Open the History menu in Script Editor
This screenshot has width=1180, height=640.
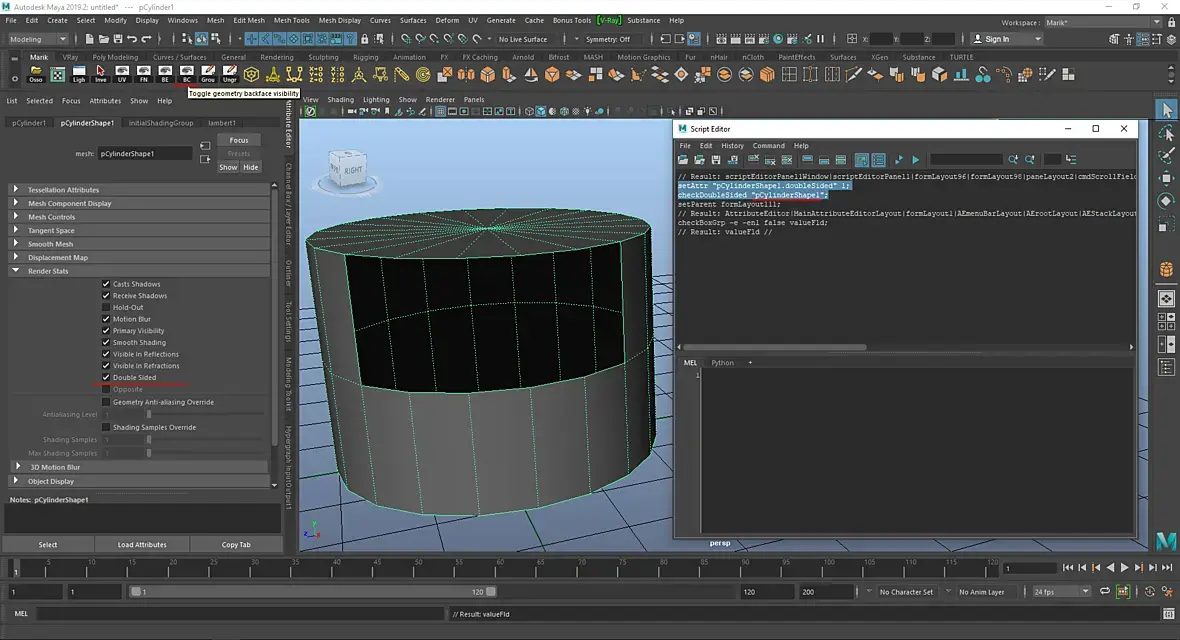click(x=731, y=146)
